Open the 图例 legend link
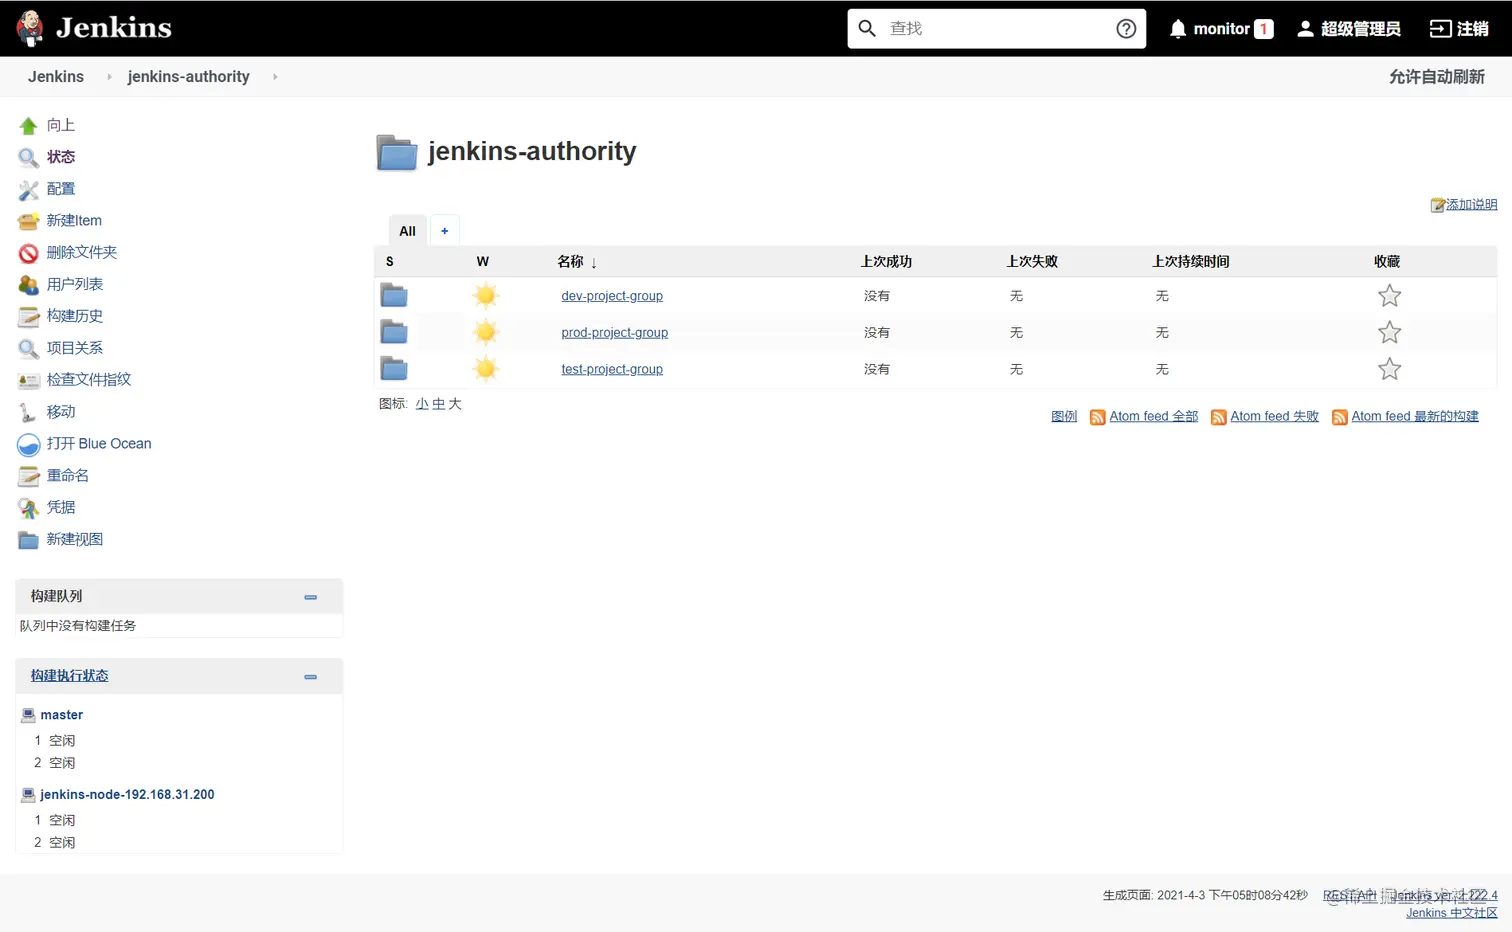Screen dimensions: 1512x932 [x=1064, y=417]
